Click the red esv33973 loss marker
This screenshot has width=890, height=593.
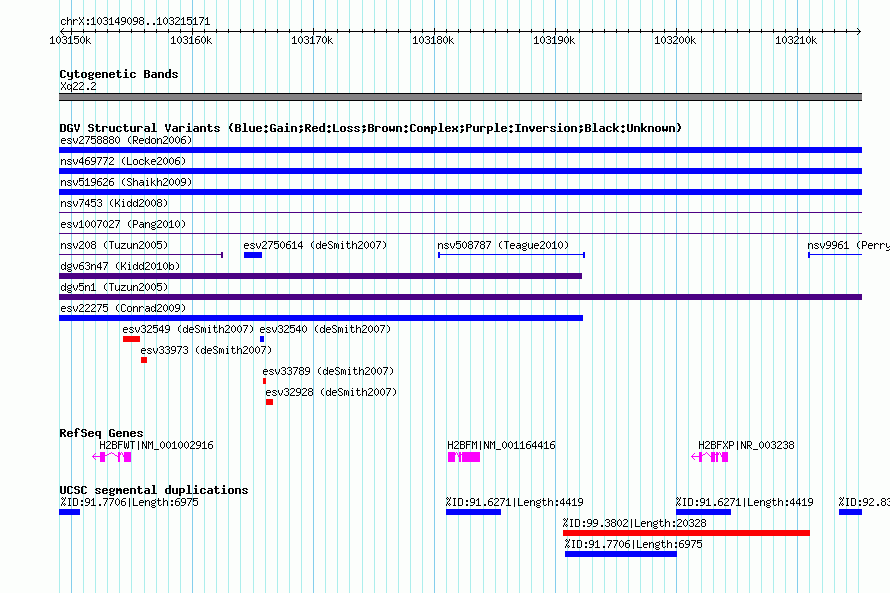click(144, 360)
